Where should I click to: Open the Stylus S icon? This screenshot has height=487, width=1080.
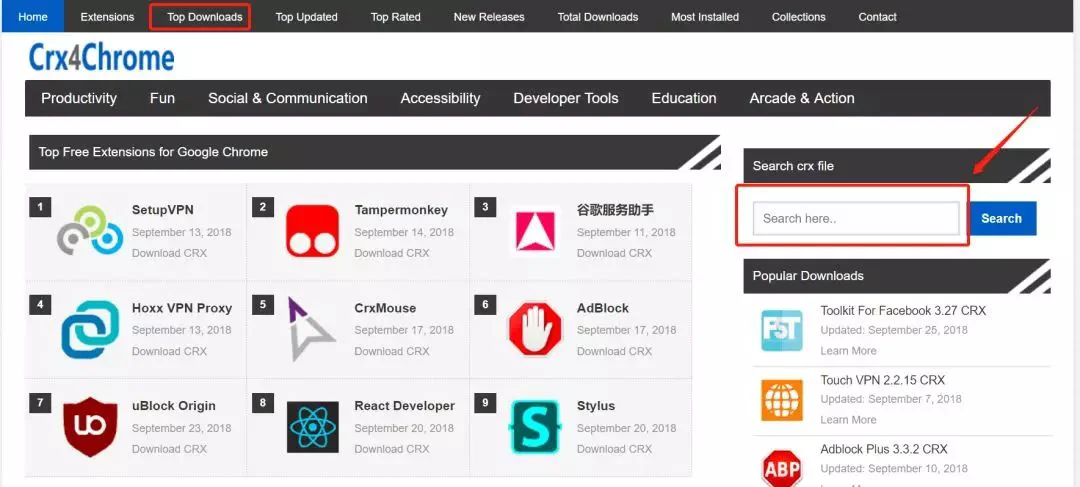535,427
